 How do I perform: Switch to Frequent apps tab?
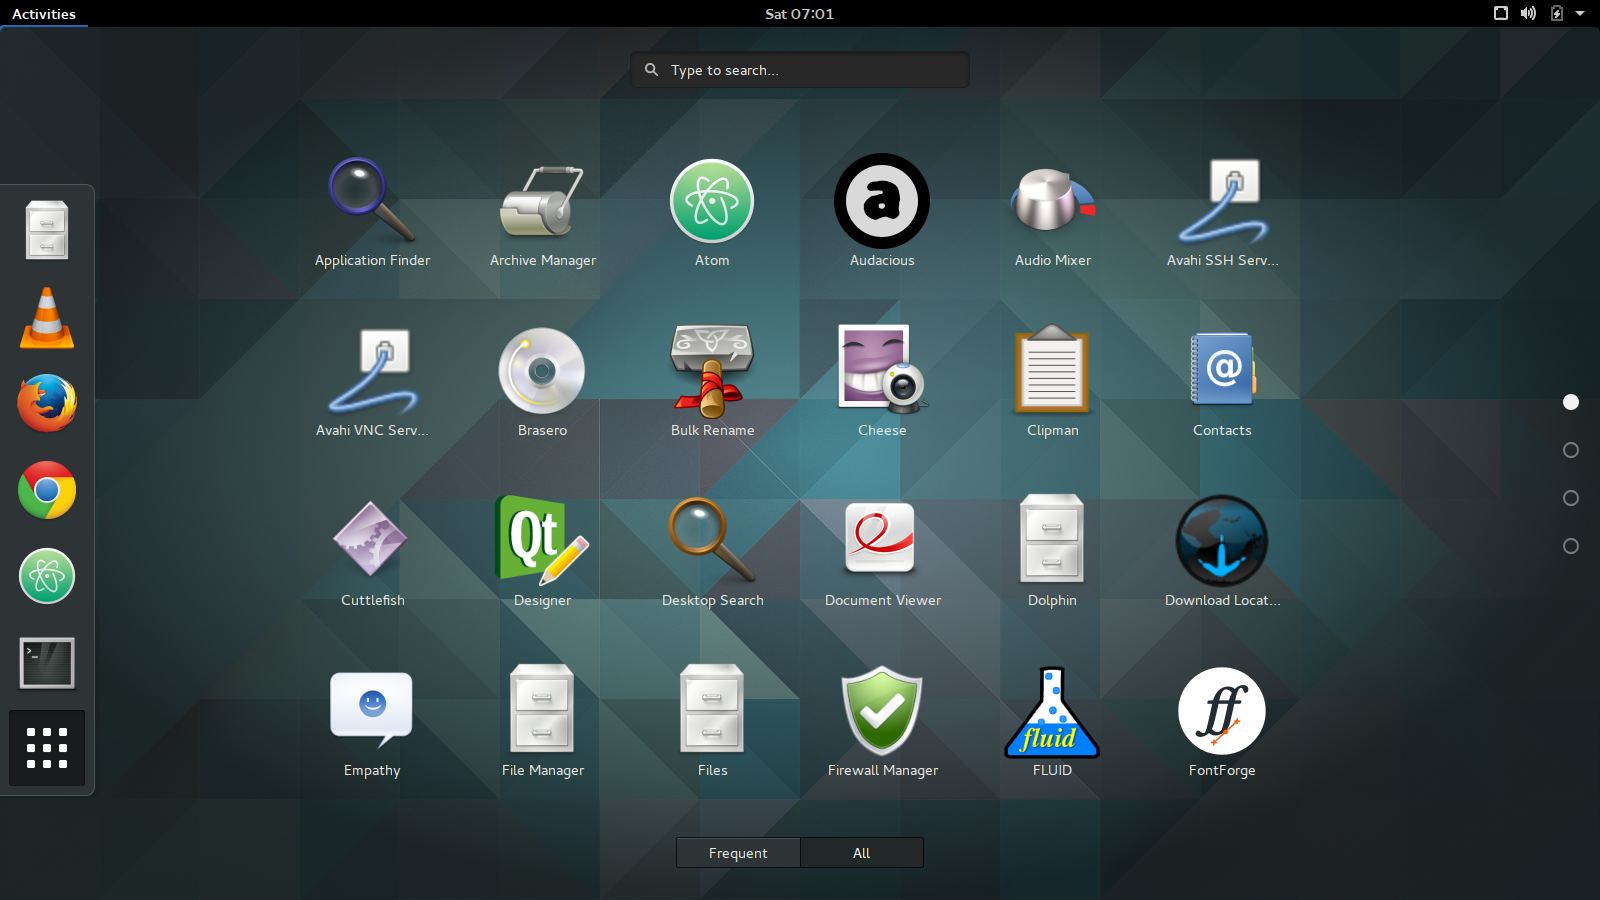click(738, 853)
